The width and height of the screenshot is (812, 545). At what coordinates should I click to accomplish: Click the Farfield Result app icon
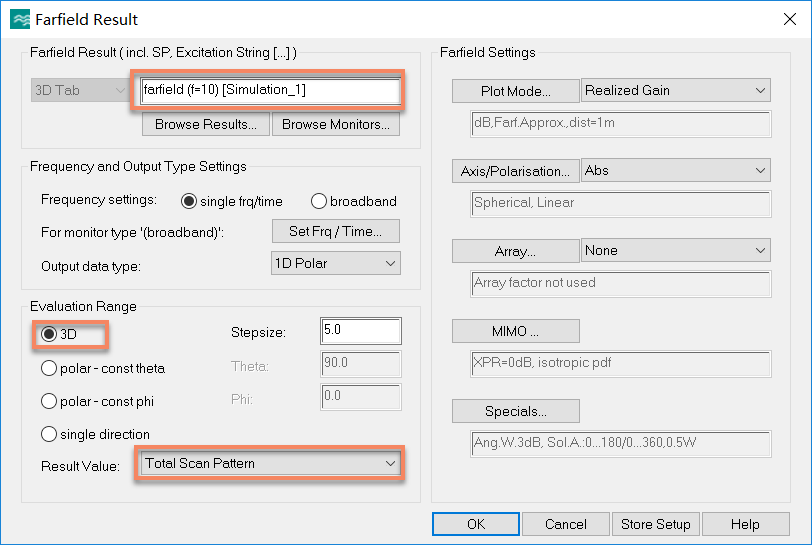(x=20, y=19)
